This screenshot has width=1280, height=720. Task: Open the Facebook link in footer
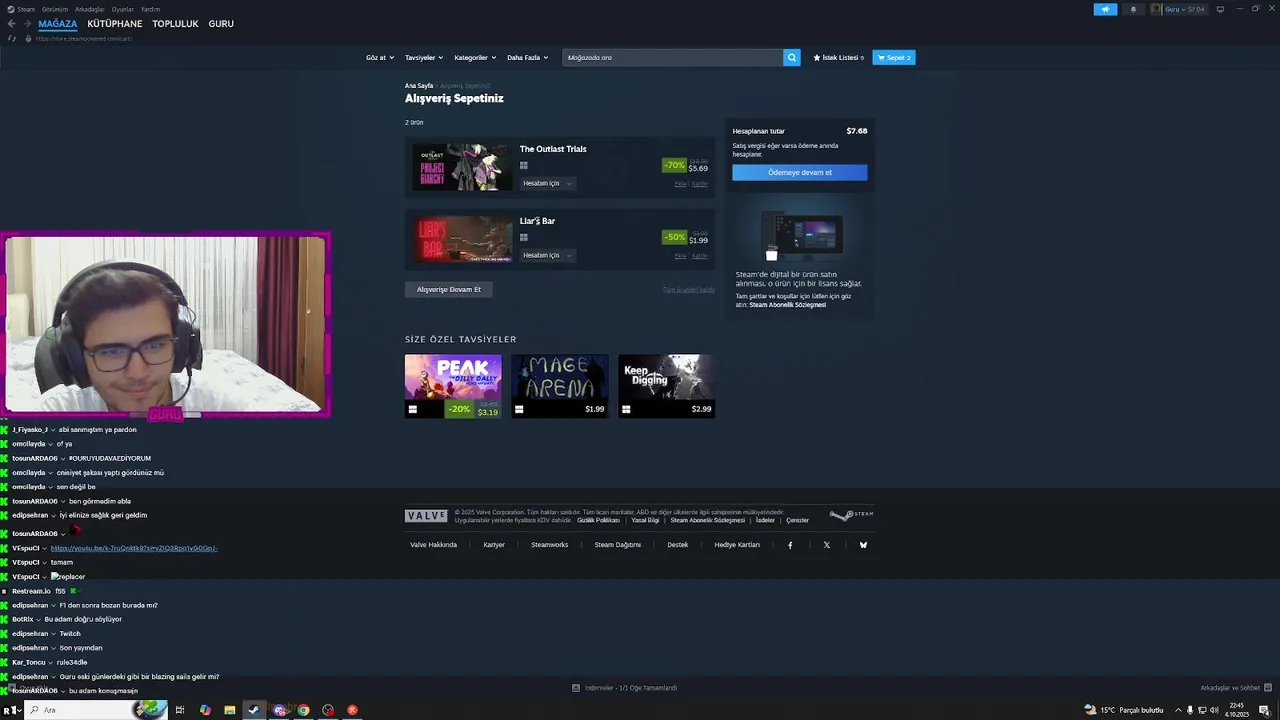pos(790,545)
